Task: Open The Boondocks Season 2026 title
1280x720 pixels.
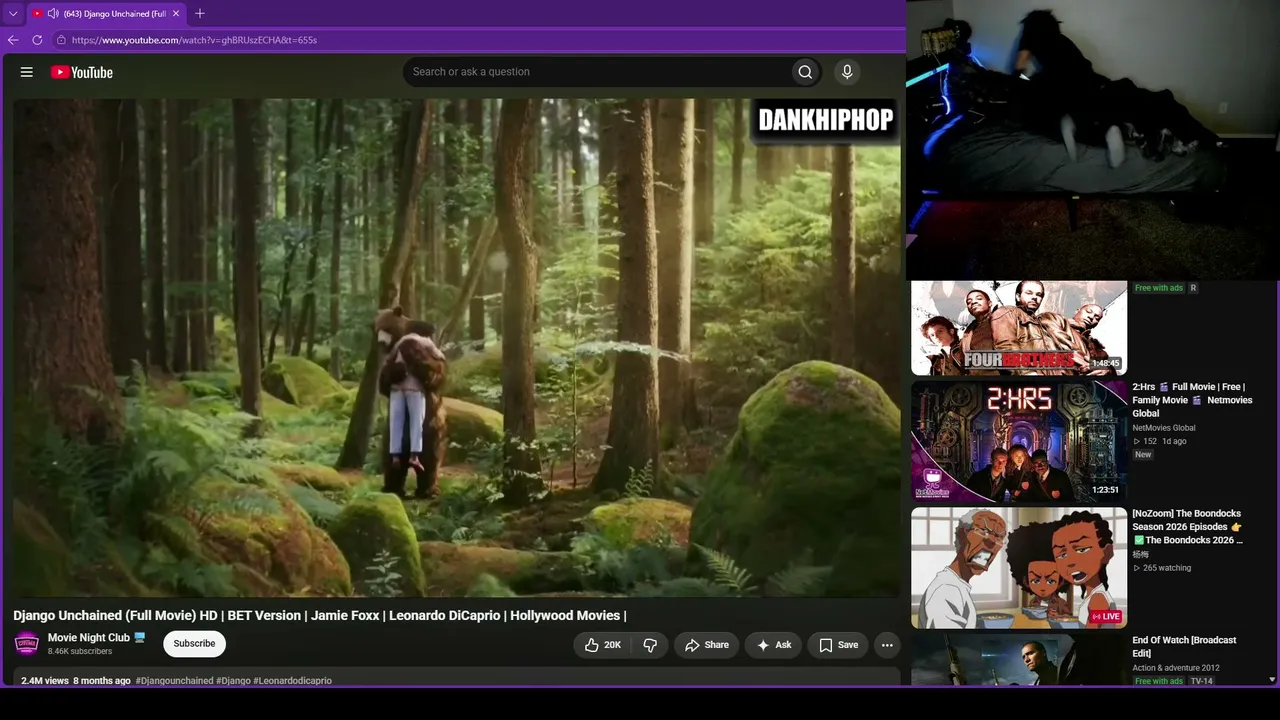Action: [1188, 527]
